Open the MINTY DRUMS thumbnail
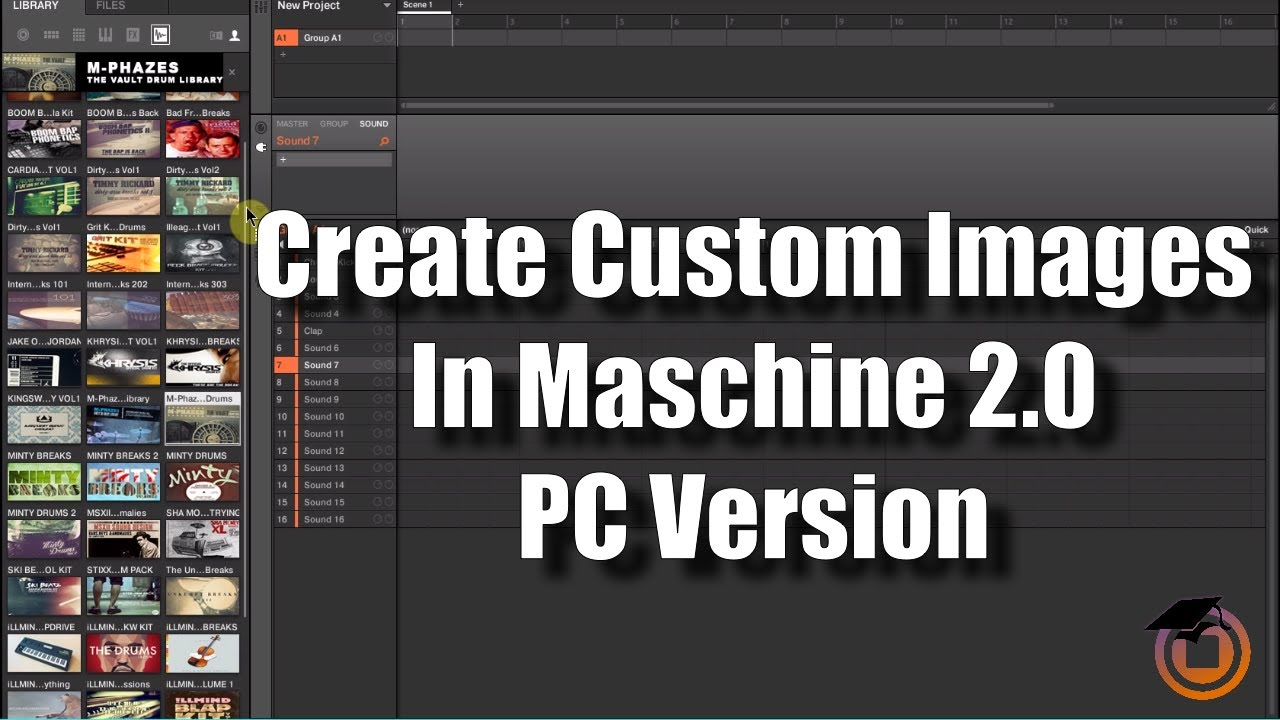 click(202, 481)
